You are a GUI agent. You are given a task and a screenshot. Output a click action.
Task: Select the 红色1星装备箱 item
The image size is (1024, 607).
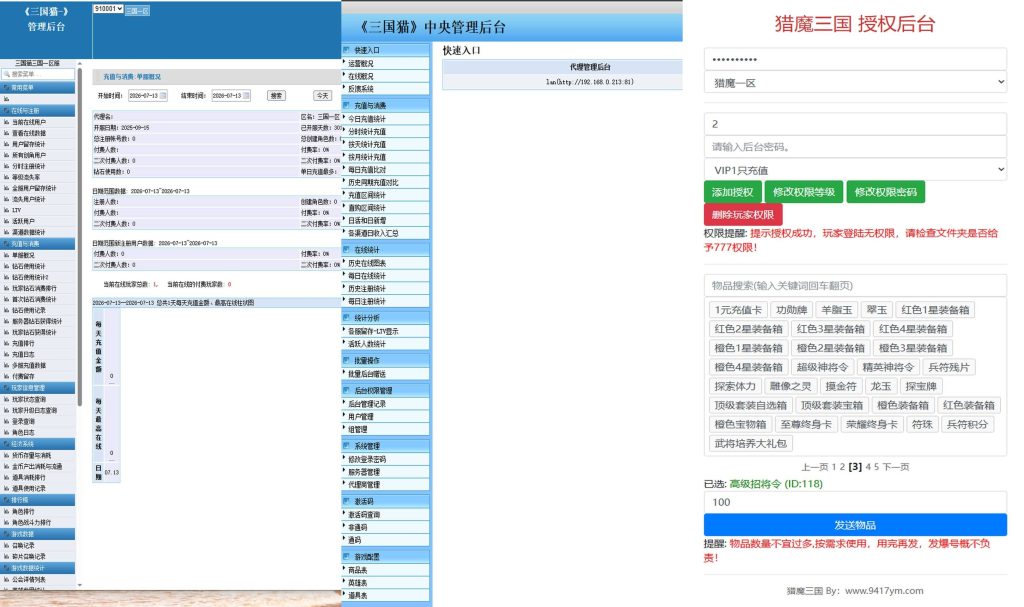tap(935, 310)
